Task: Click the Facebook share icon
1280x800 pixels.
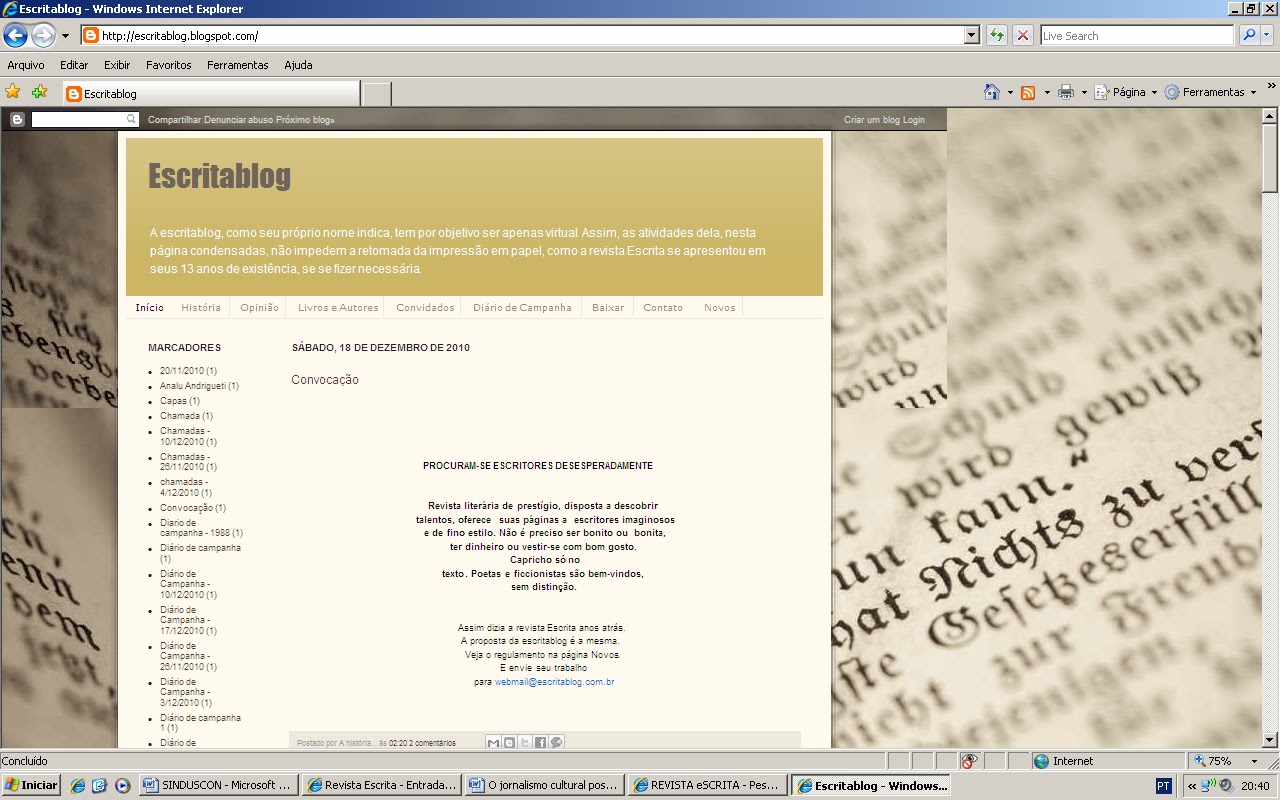Action: click(x=540, y=742)
